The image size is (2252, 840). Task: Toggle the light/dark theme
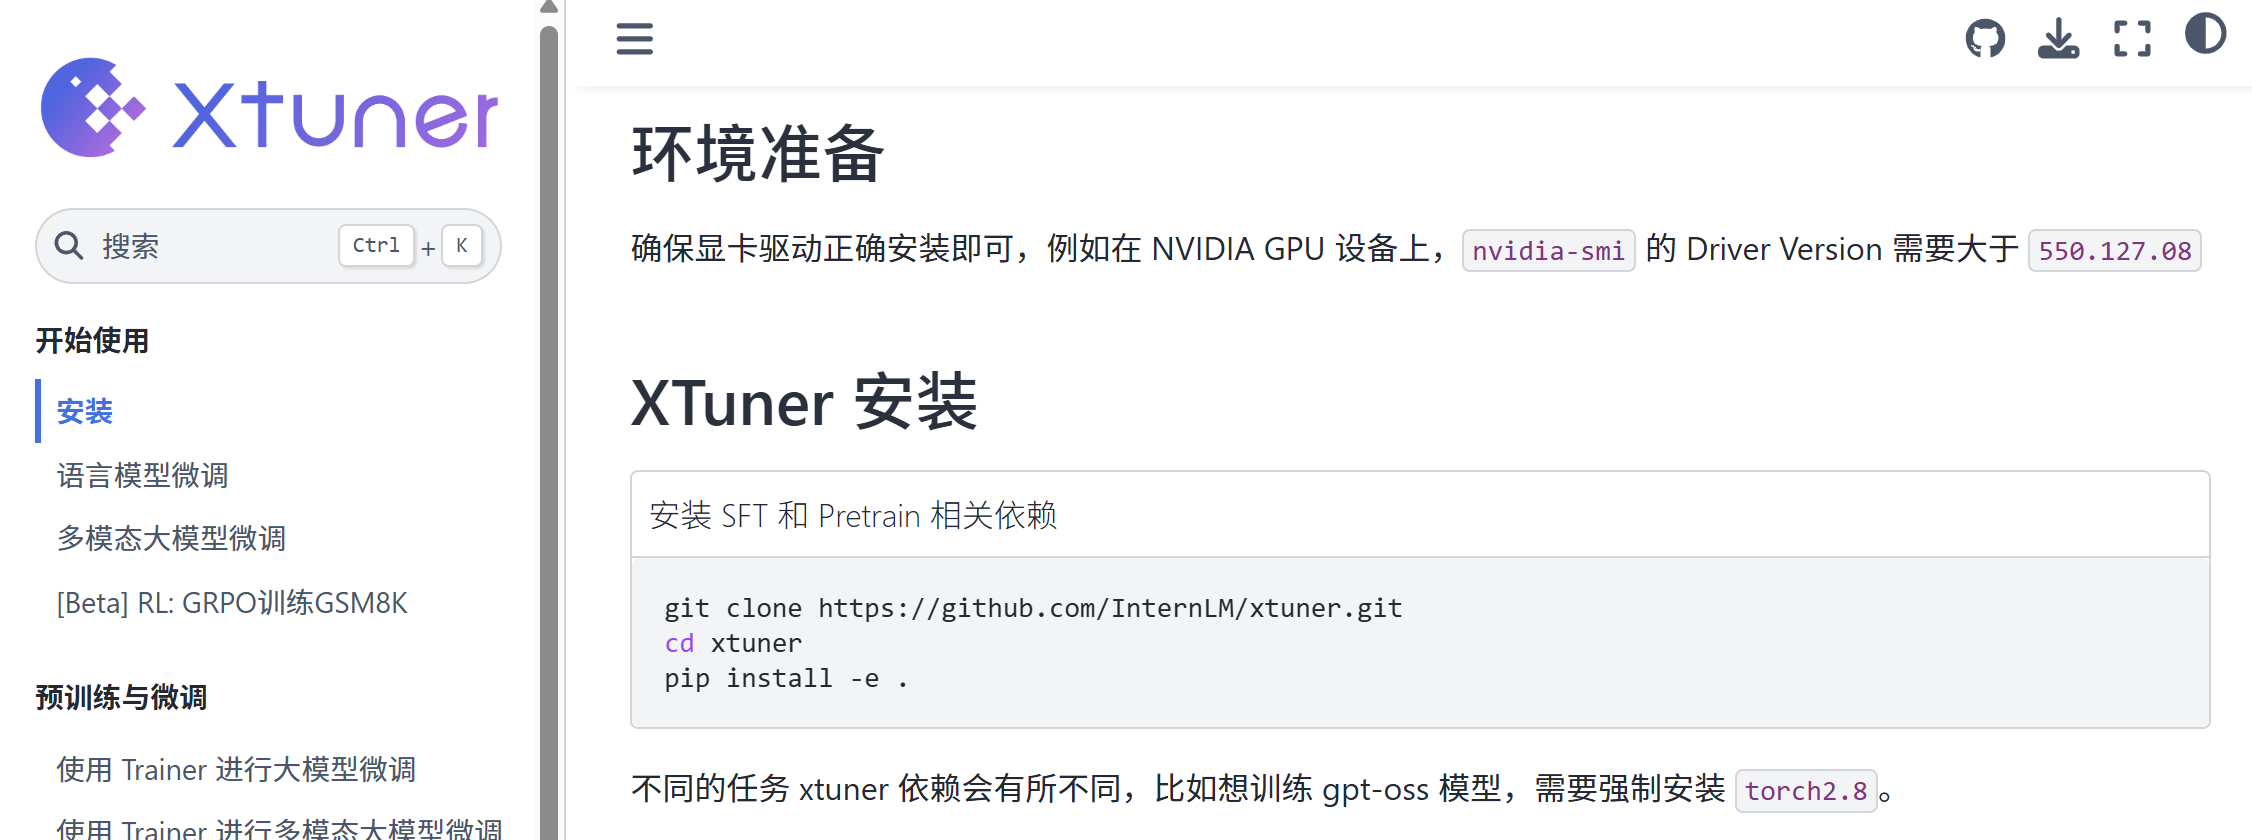pos(2205,34)
